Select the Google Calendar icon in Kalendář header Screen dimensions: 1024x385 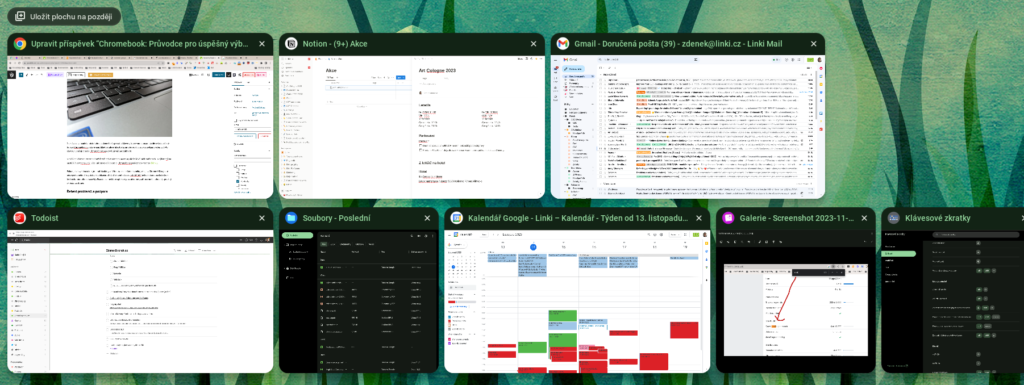(x=456, y=218)
